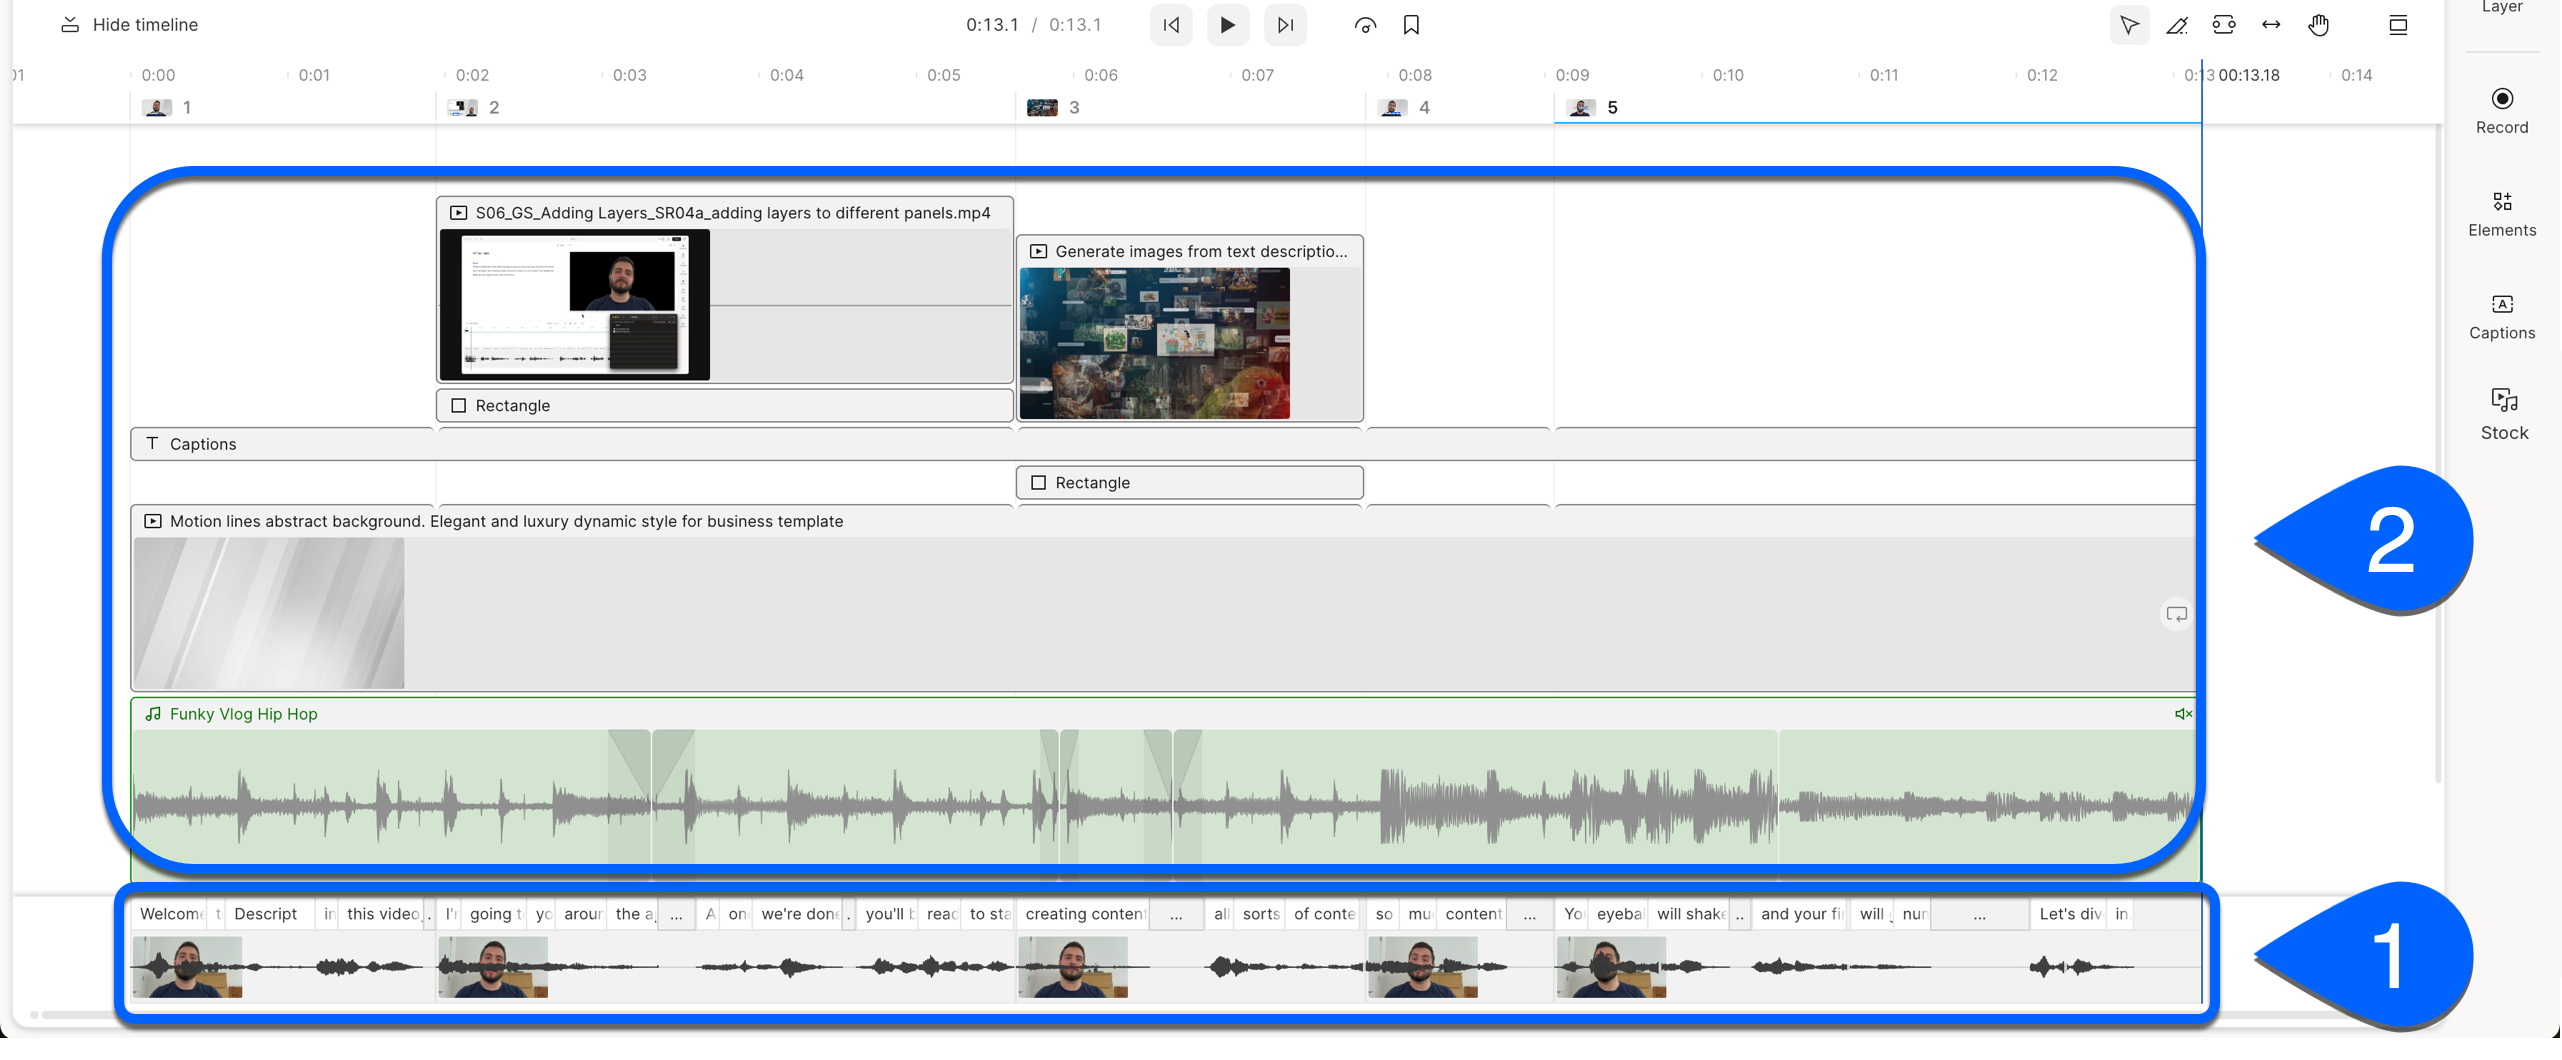
Task: Skip forward to next scene
Action: [1285, 25]
